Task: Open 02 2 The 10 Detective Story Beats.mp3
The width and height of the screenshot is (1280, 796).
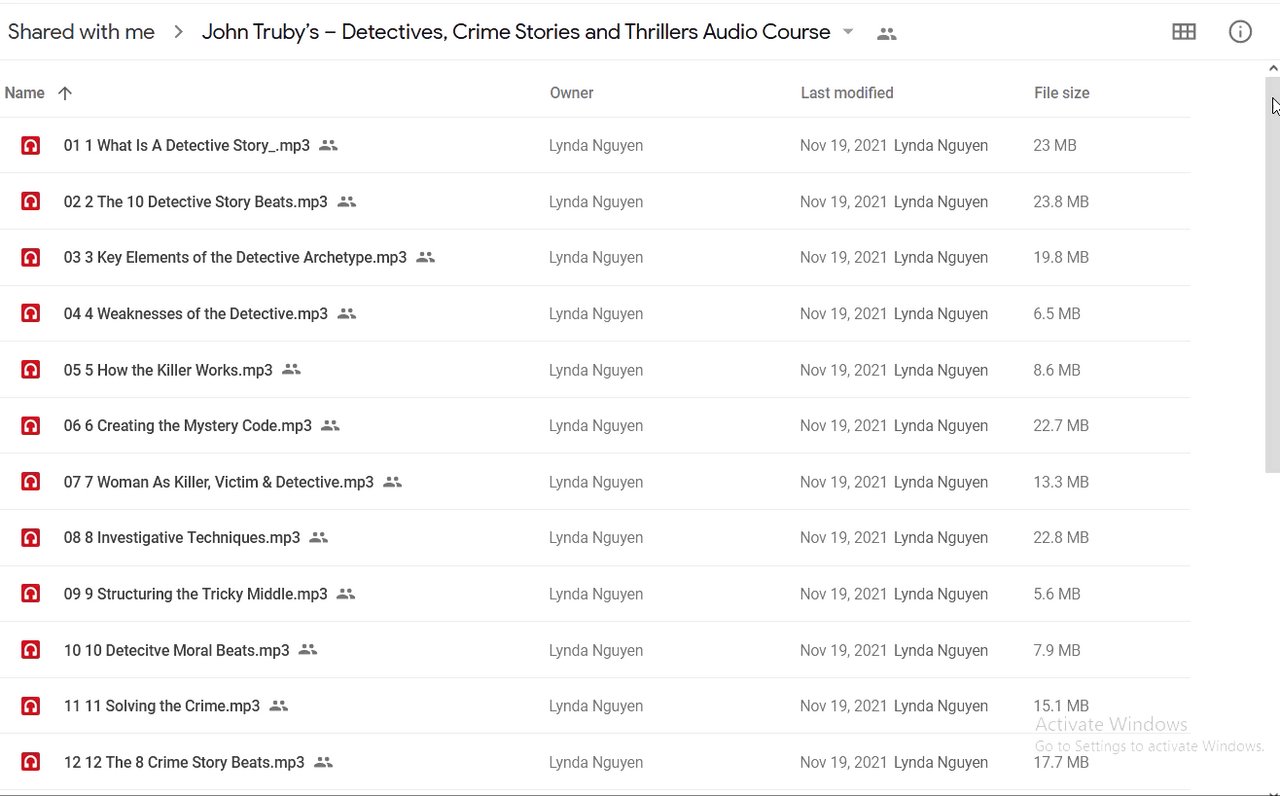Action: pos(195,202)
